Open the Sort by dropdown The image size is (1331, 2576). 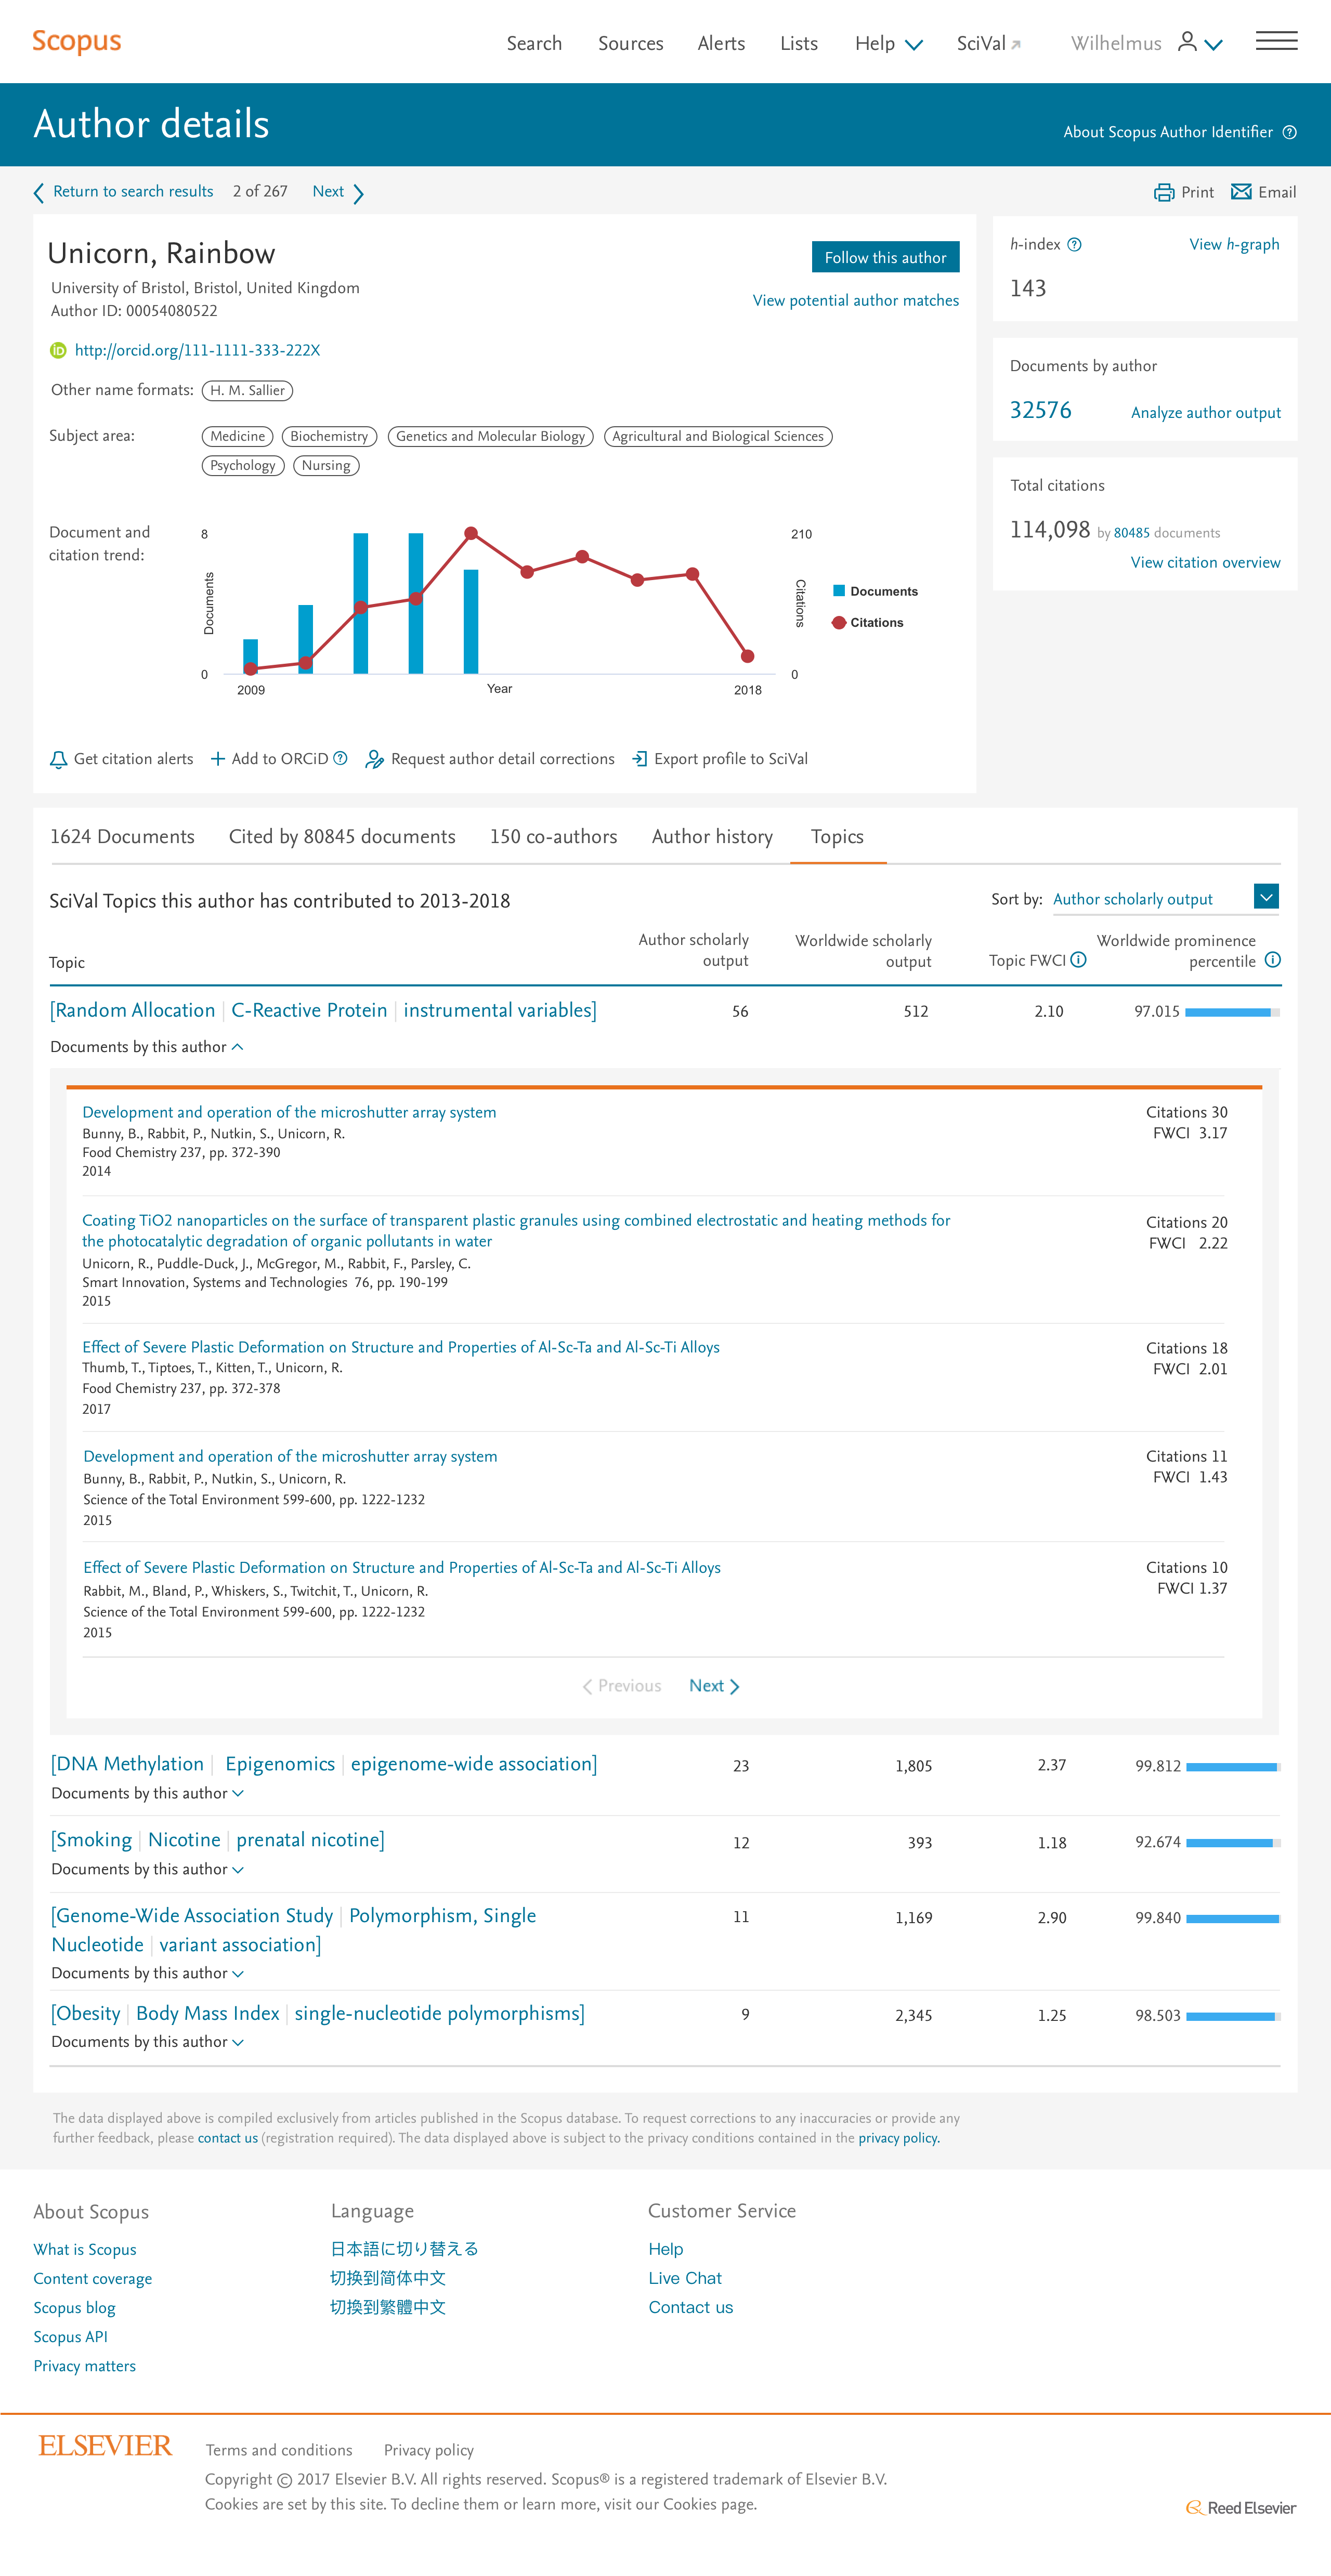tap(1265, 897)
